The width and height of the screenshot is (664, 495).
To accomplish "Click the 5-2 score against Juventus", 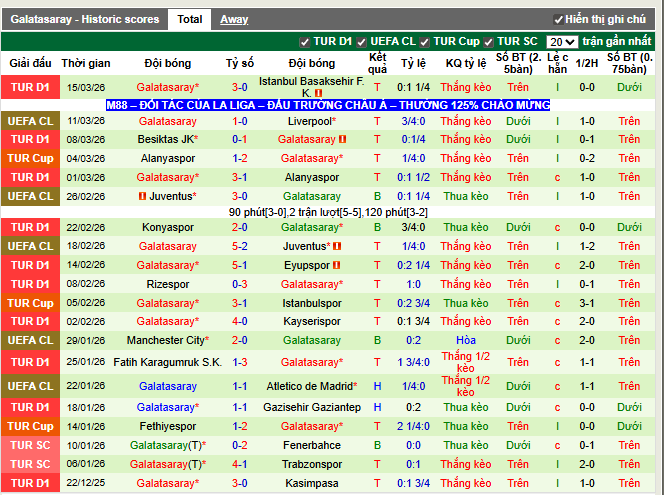I will click(x=240, y=246).
